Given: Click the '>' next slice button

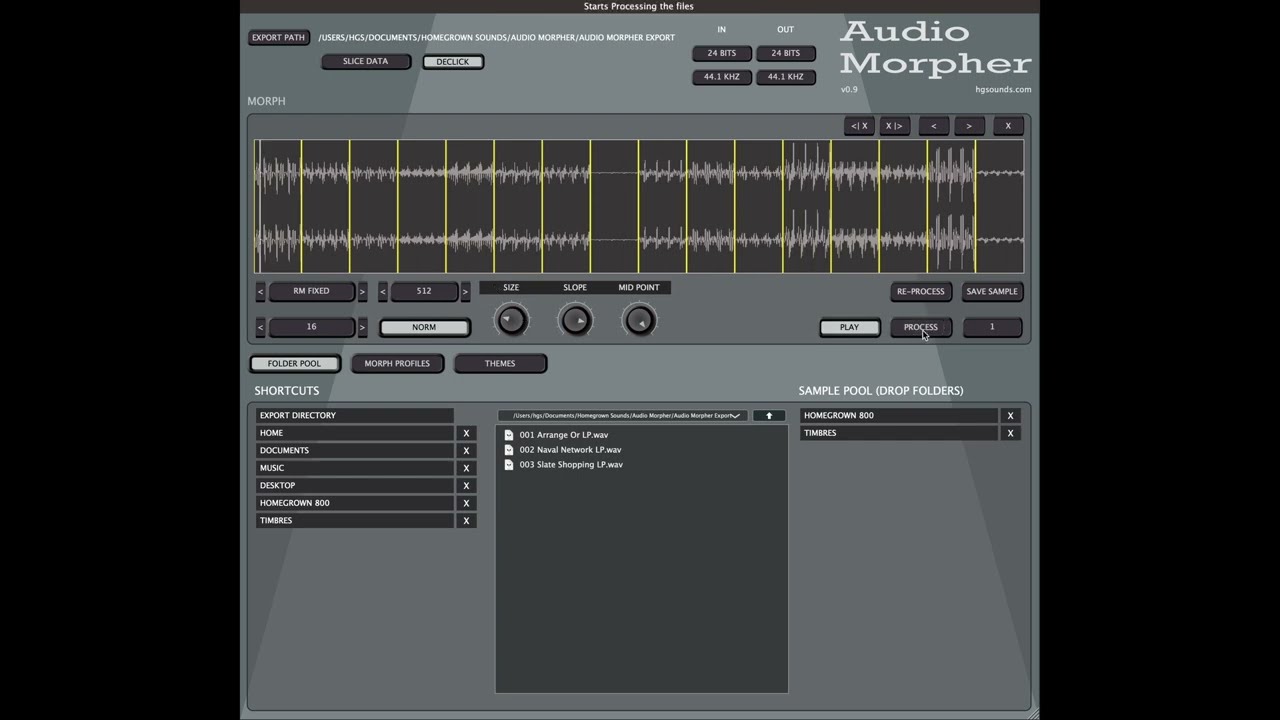Looking at the screenshot, I should (x=969, y=126).
